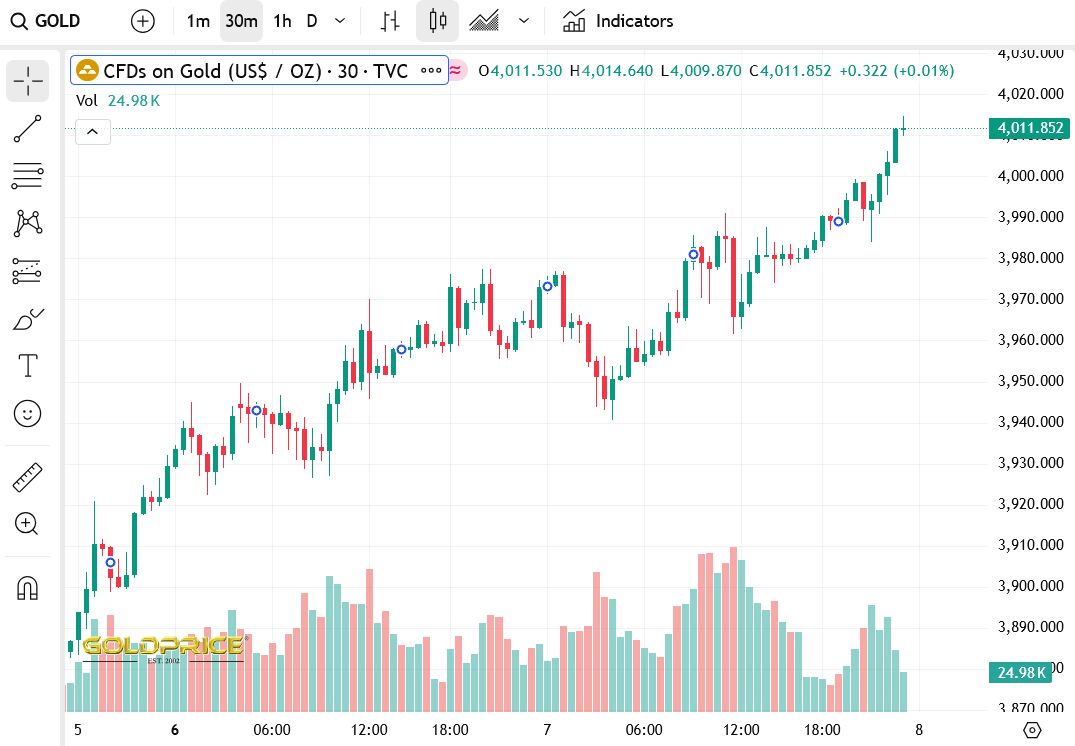Viewport: 1075px width, 746px height.
Task: Switch to the 1m timeframe
Action: pos(198,21)
